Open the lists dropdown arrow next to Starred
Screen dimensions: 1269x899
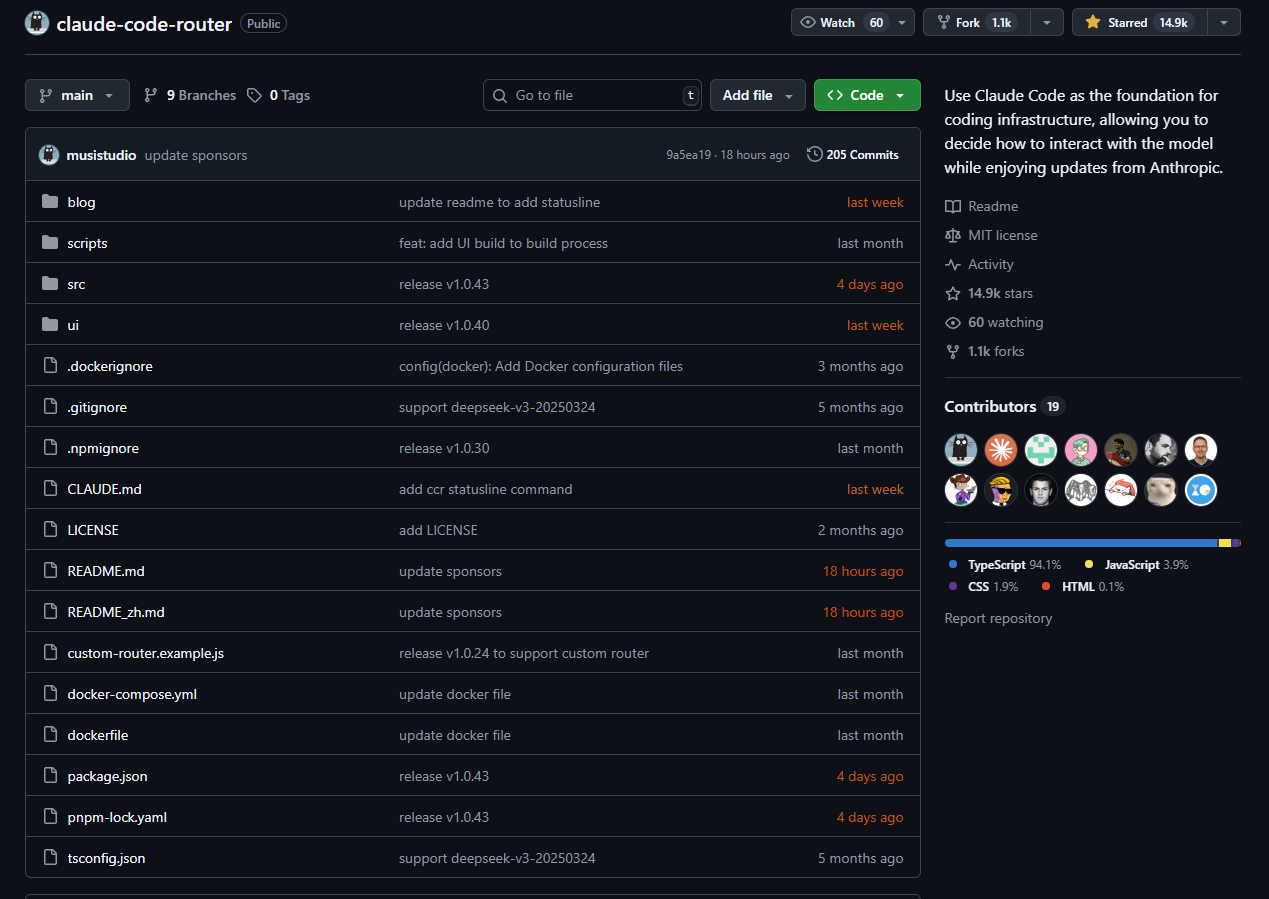tap(1224, 22)
